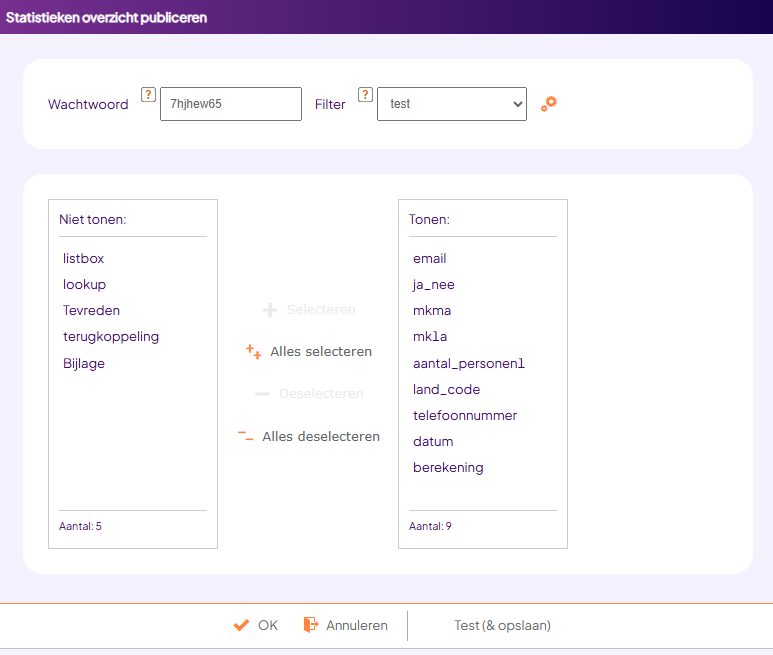773x655 pixels.
Task: Open the Filter dropdown showing test
Action: (451, 104)
